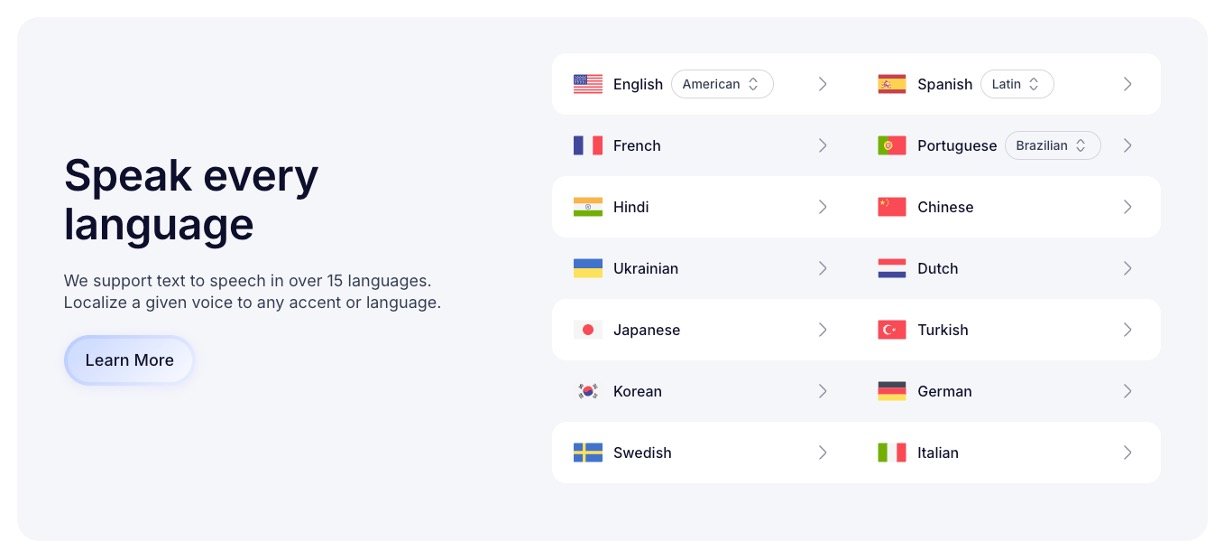Click the Indian flag beside Hindi
The image size is (1224, 560).
click(x=588, y=207)
